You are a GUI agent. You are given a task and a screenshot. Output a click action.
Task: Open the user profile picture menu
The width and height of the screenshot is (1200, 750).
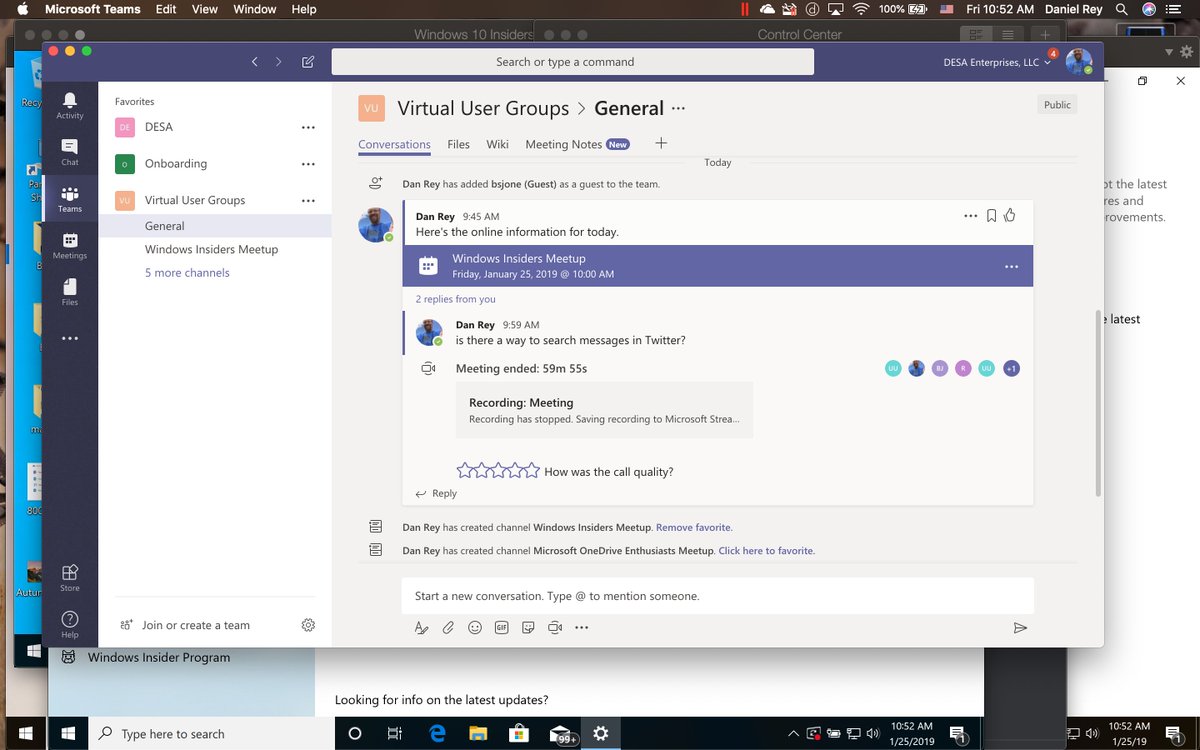[1079, 62]
